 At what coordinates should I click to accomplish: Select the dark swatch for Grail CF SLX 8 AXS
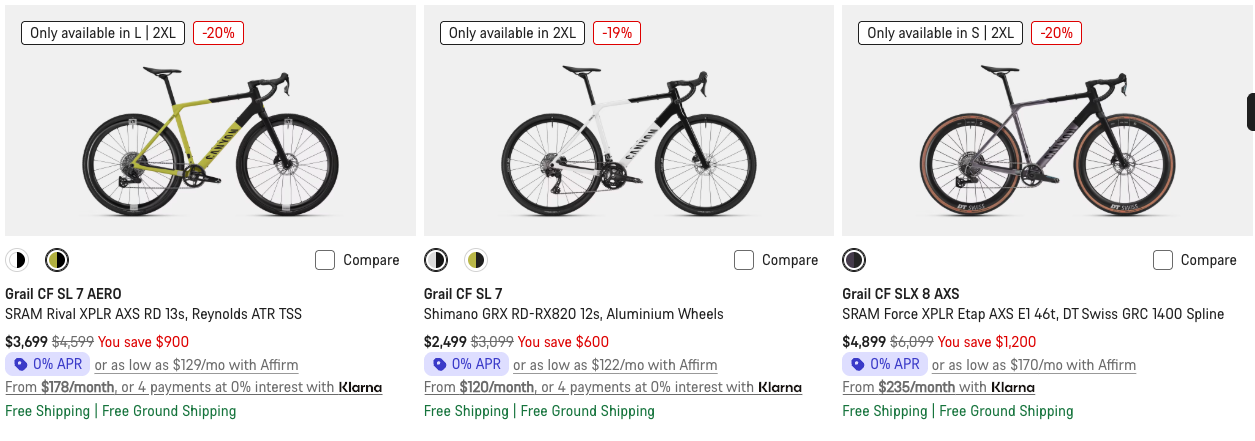coord(854,260)
